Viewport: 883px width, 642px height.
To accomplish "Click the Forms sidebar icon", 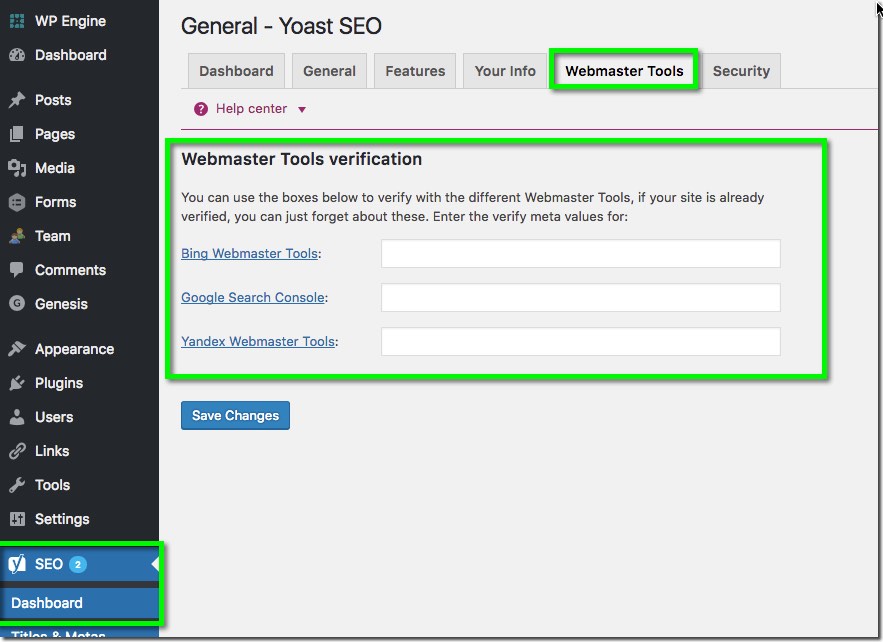I will 16,202.
